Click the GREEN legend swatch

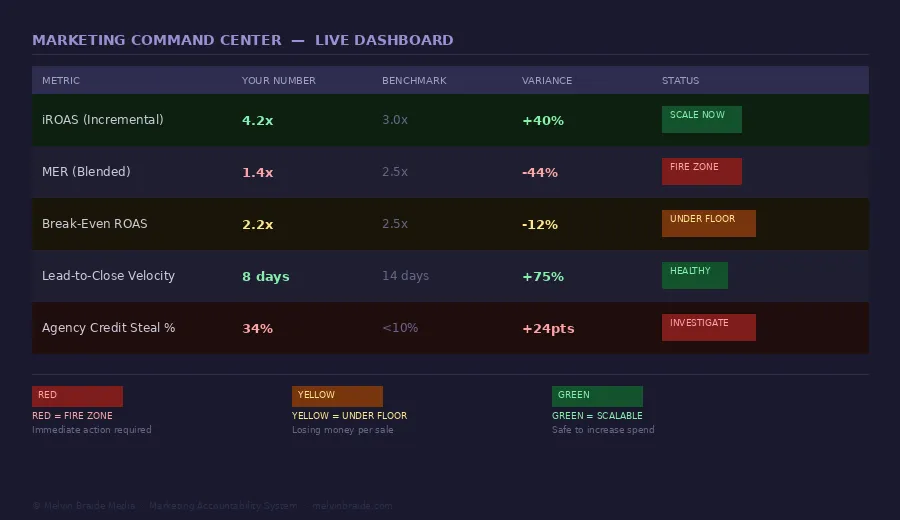pos(597,396)
